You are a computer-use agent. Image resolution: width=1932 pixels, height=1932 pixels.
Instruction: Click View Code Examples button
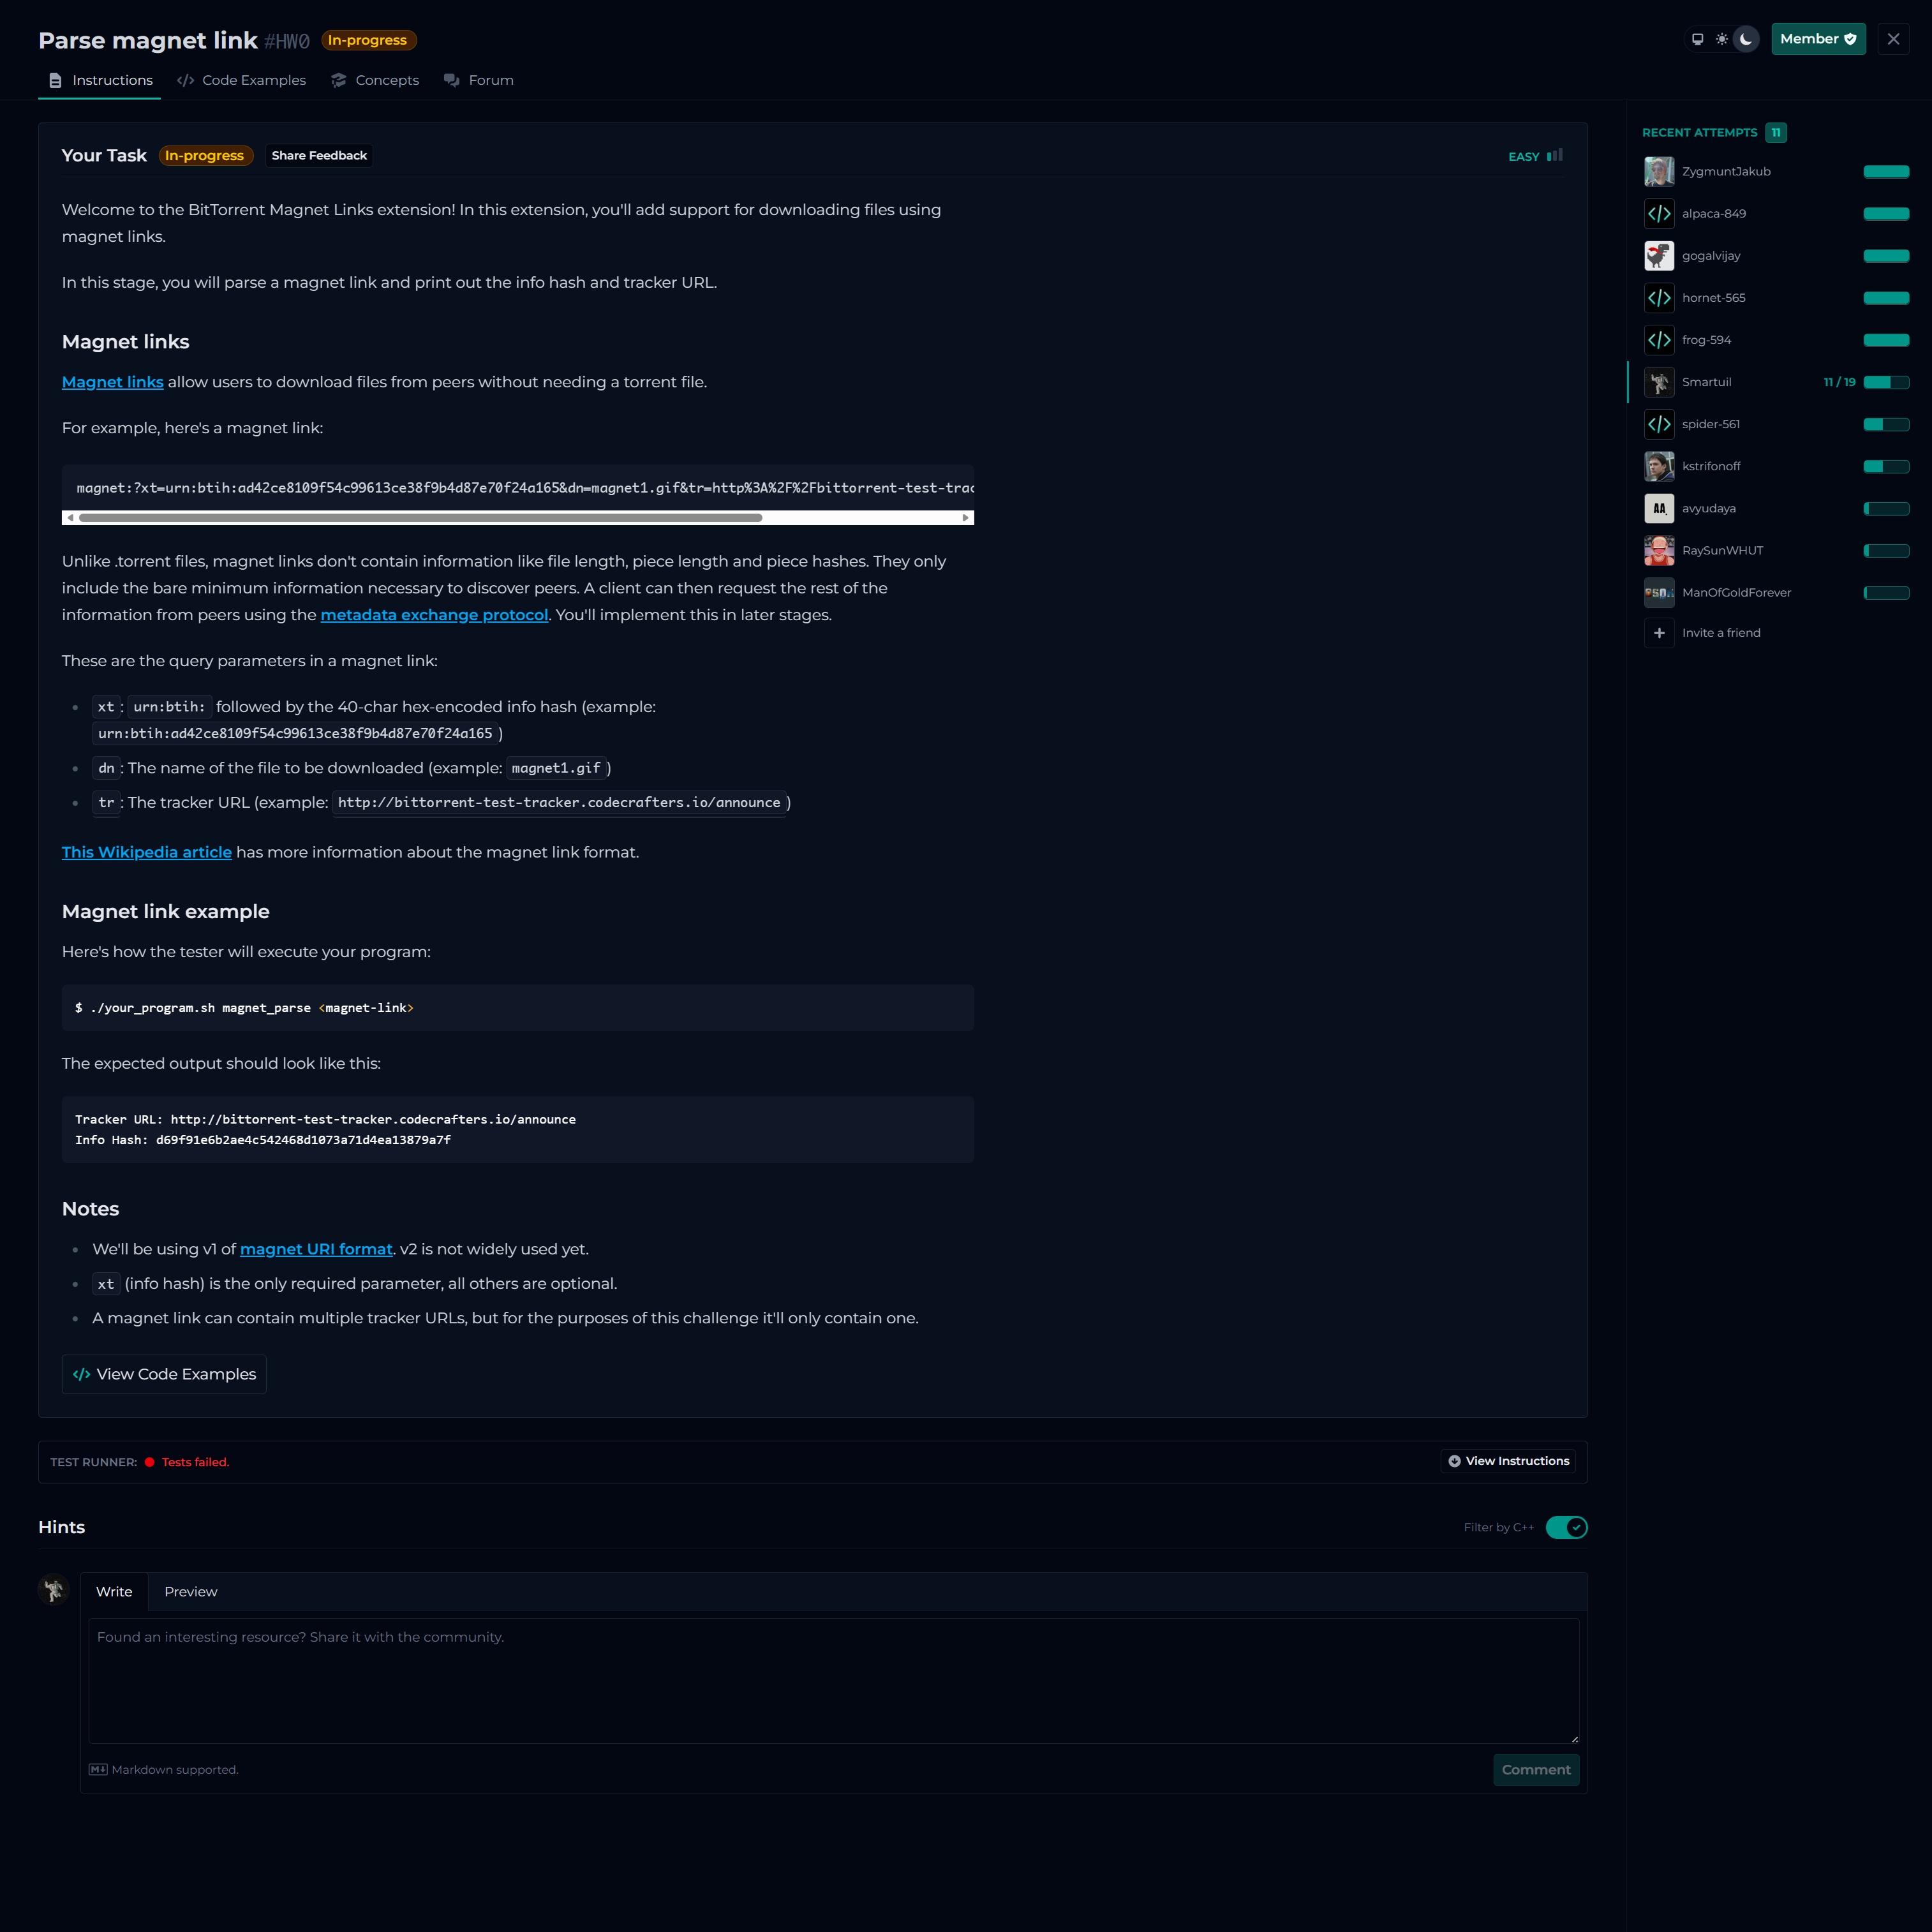point(164,1374)
